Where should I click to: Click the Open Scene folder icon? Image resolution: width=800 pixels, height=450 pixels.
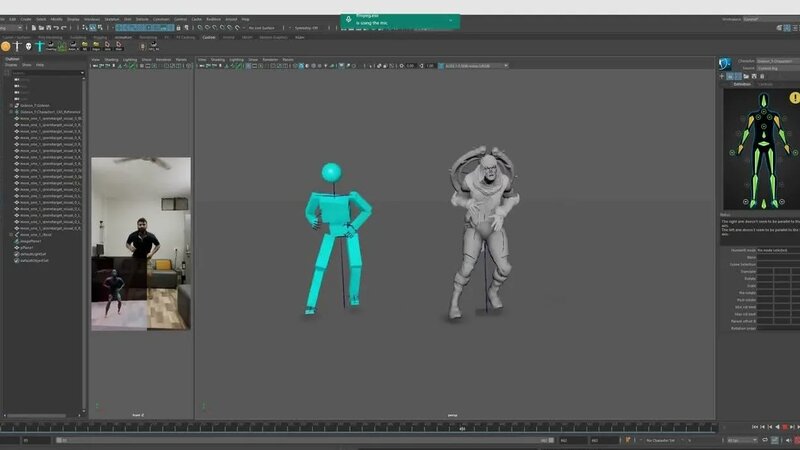(41, 28)
